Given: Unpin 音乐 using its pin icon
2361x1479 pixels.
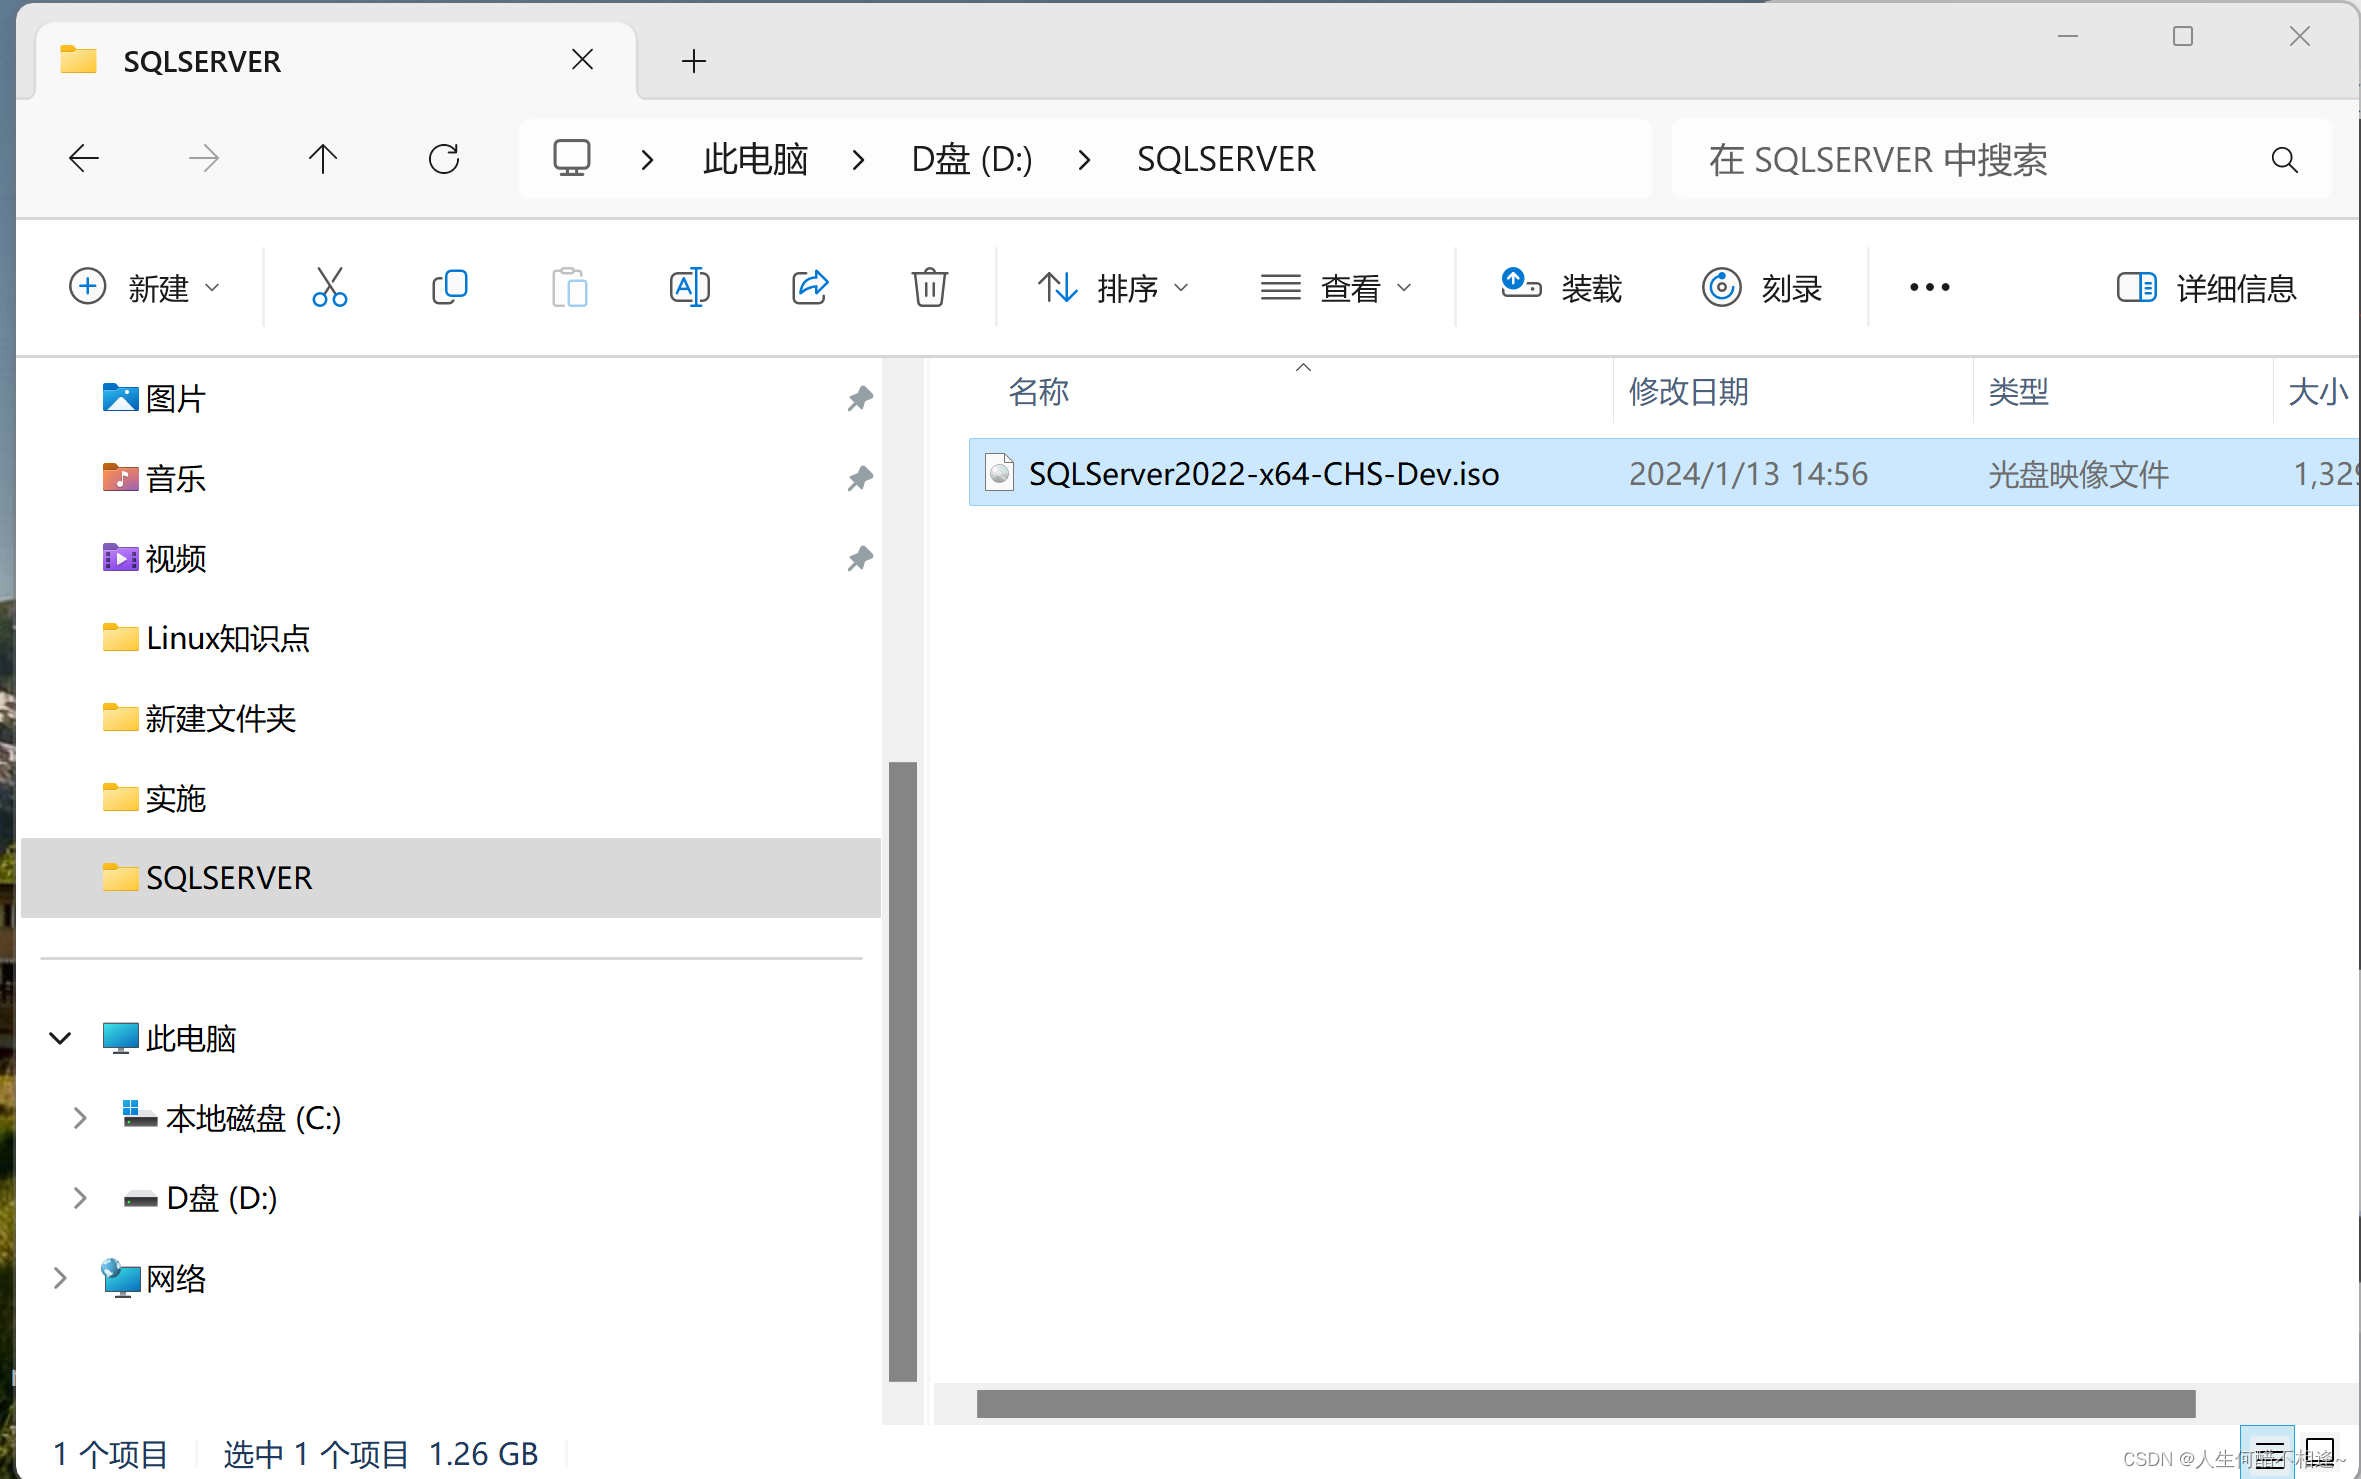Looking at the screenshot, I should click(860, 478).
